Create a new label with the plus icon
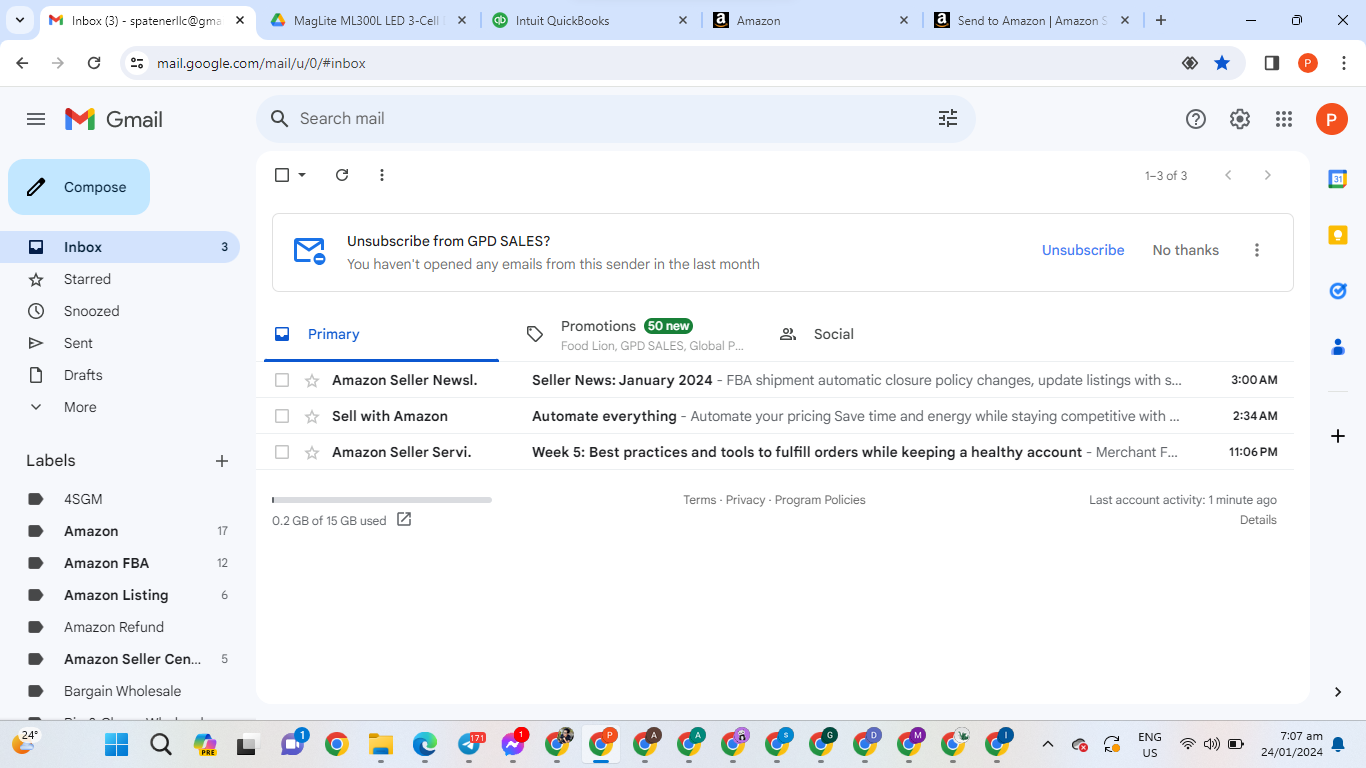Viewport: 1366px width, 768px height. [222, 461]
